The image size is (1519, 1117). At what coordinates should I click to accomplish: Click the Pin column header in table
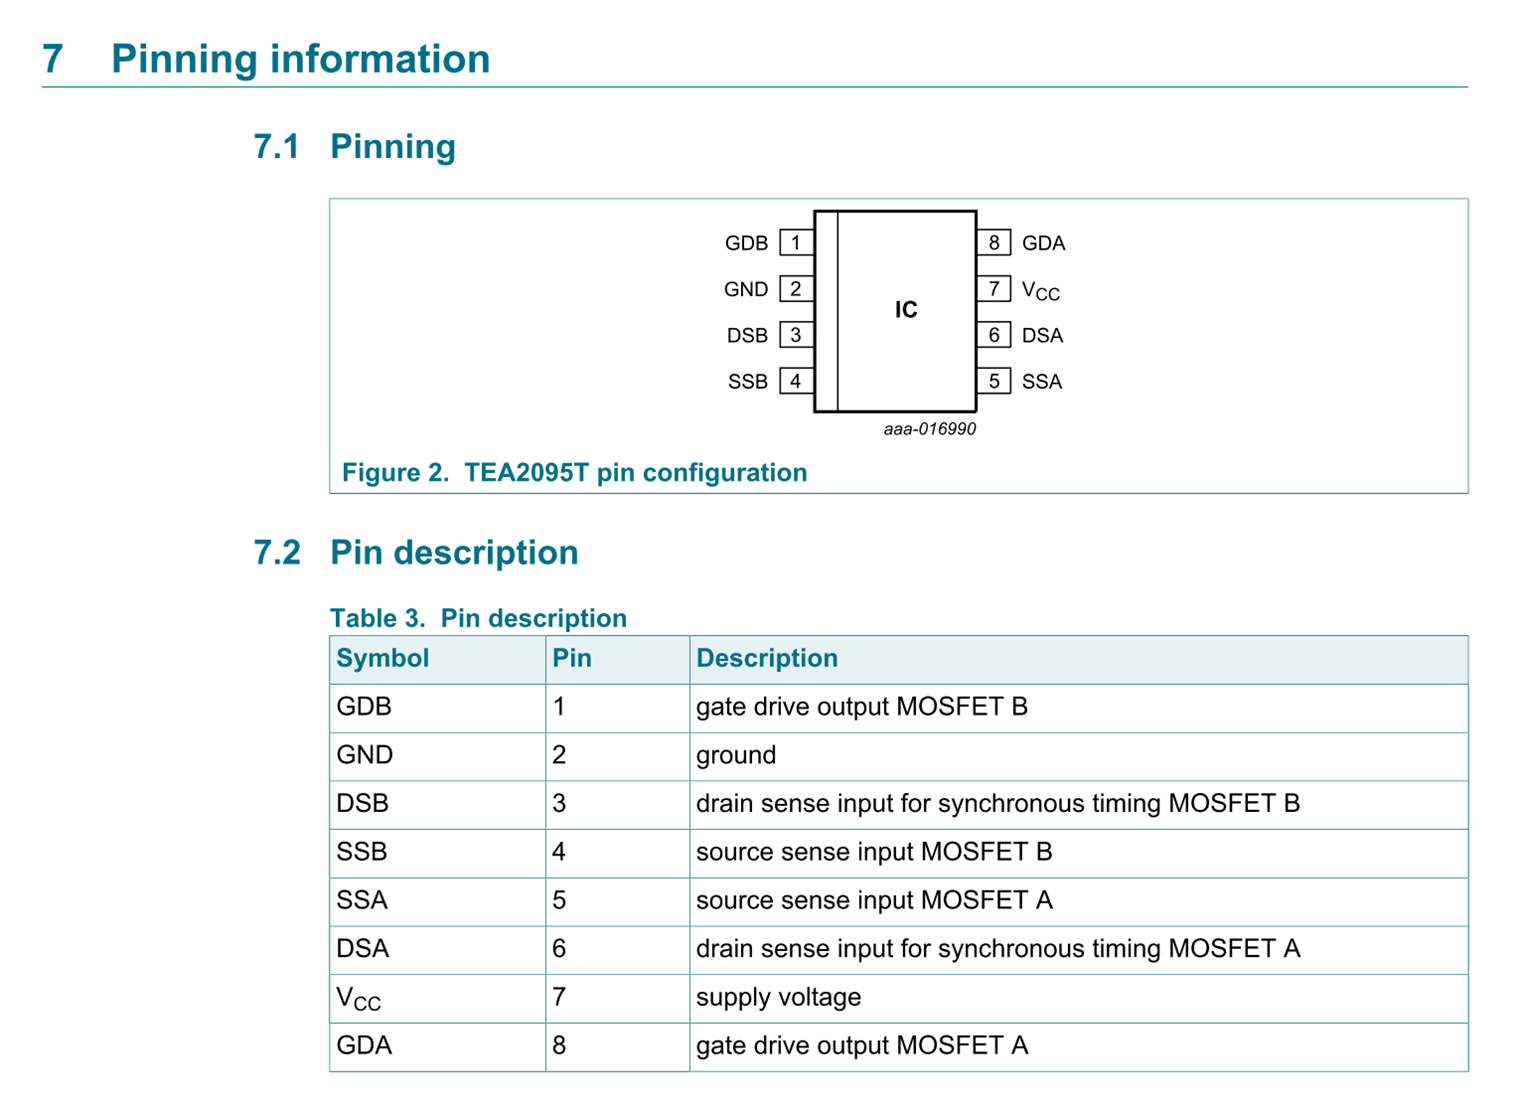pos(572,658)
